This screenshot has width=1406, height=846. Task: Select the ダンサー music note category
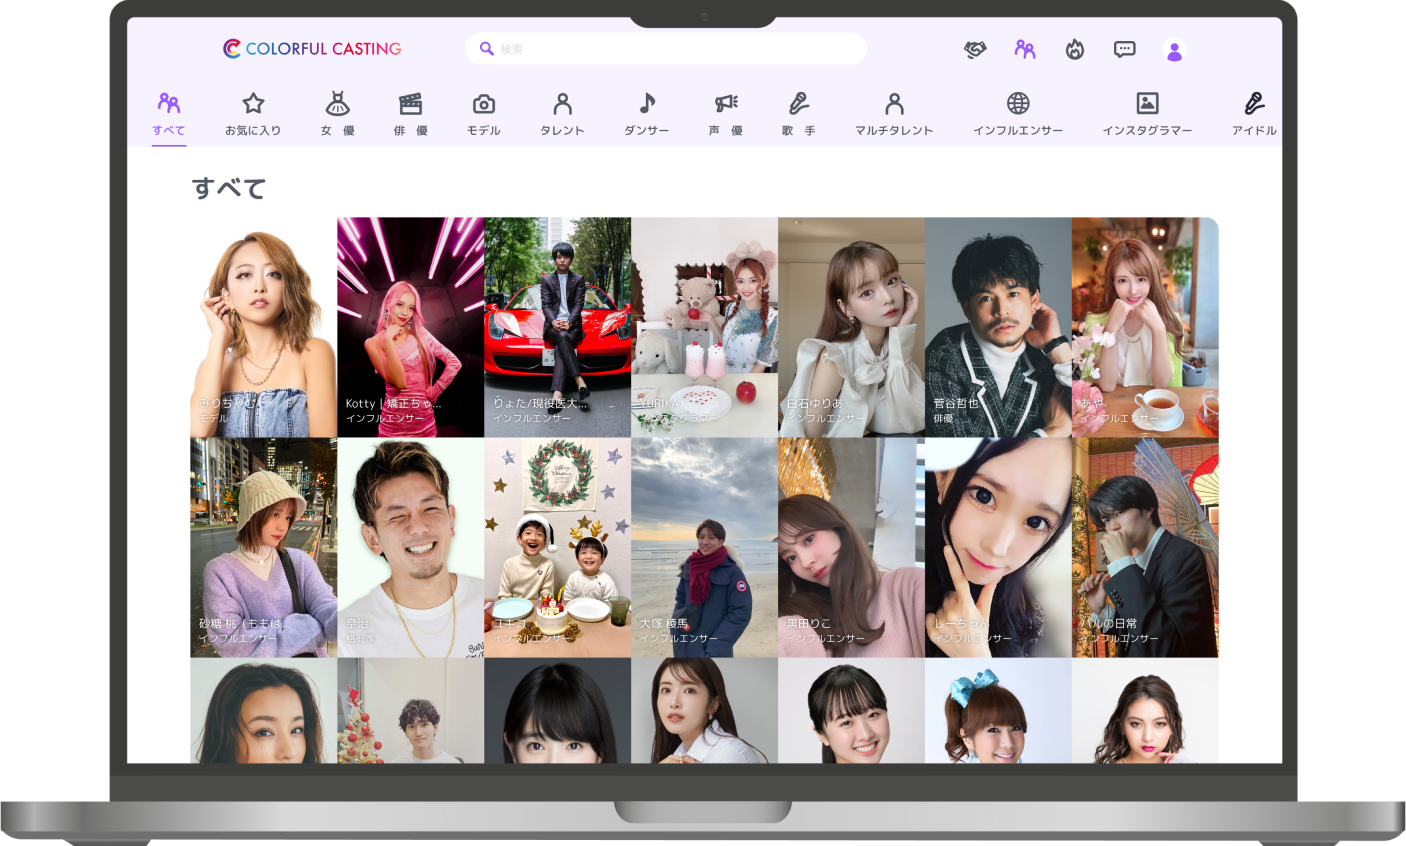pyautogui.click(x=647, y=115)
